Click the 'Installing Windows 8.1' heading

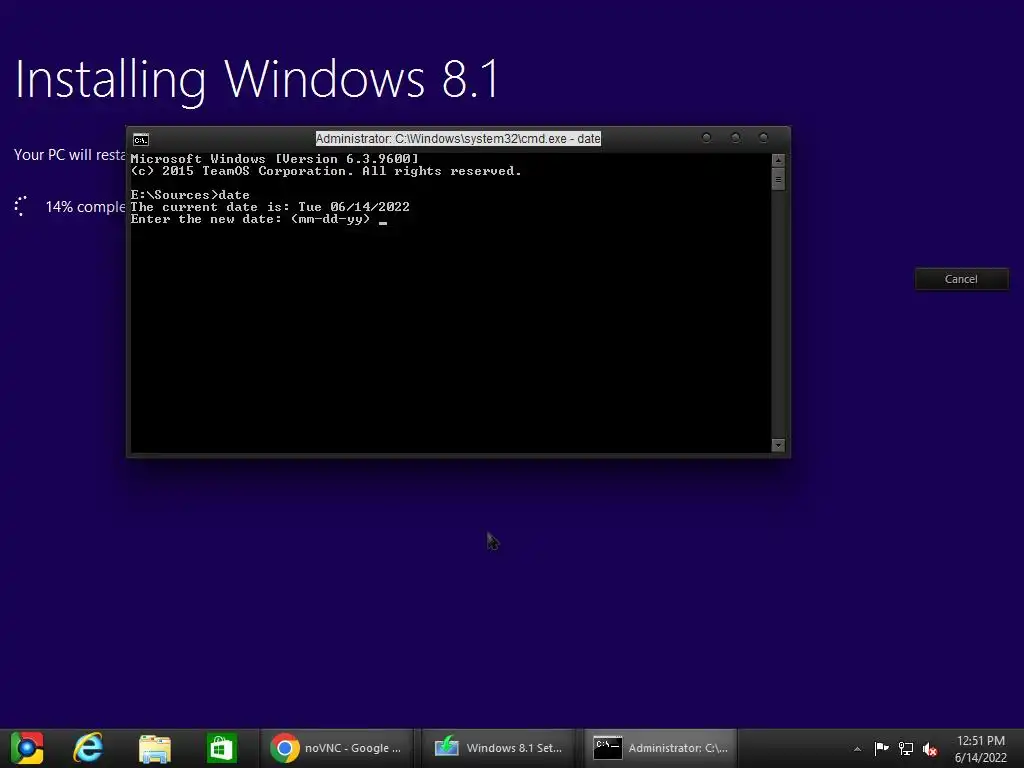[x=257, y=80]
